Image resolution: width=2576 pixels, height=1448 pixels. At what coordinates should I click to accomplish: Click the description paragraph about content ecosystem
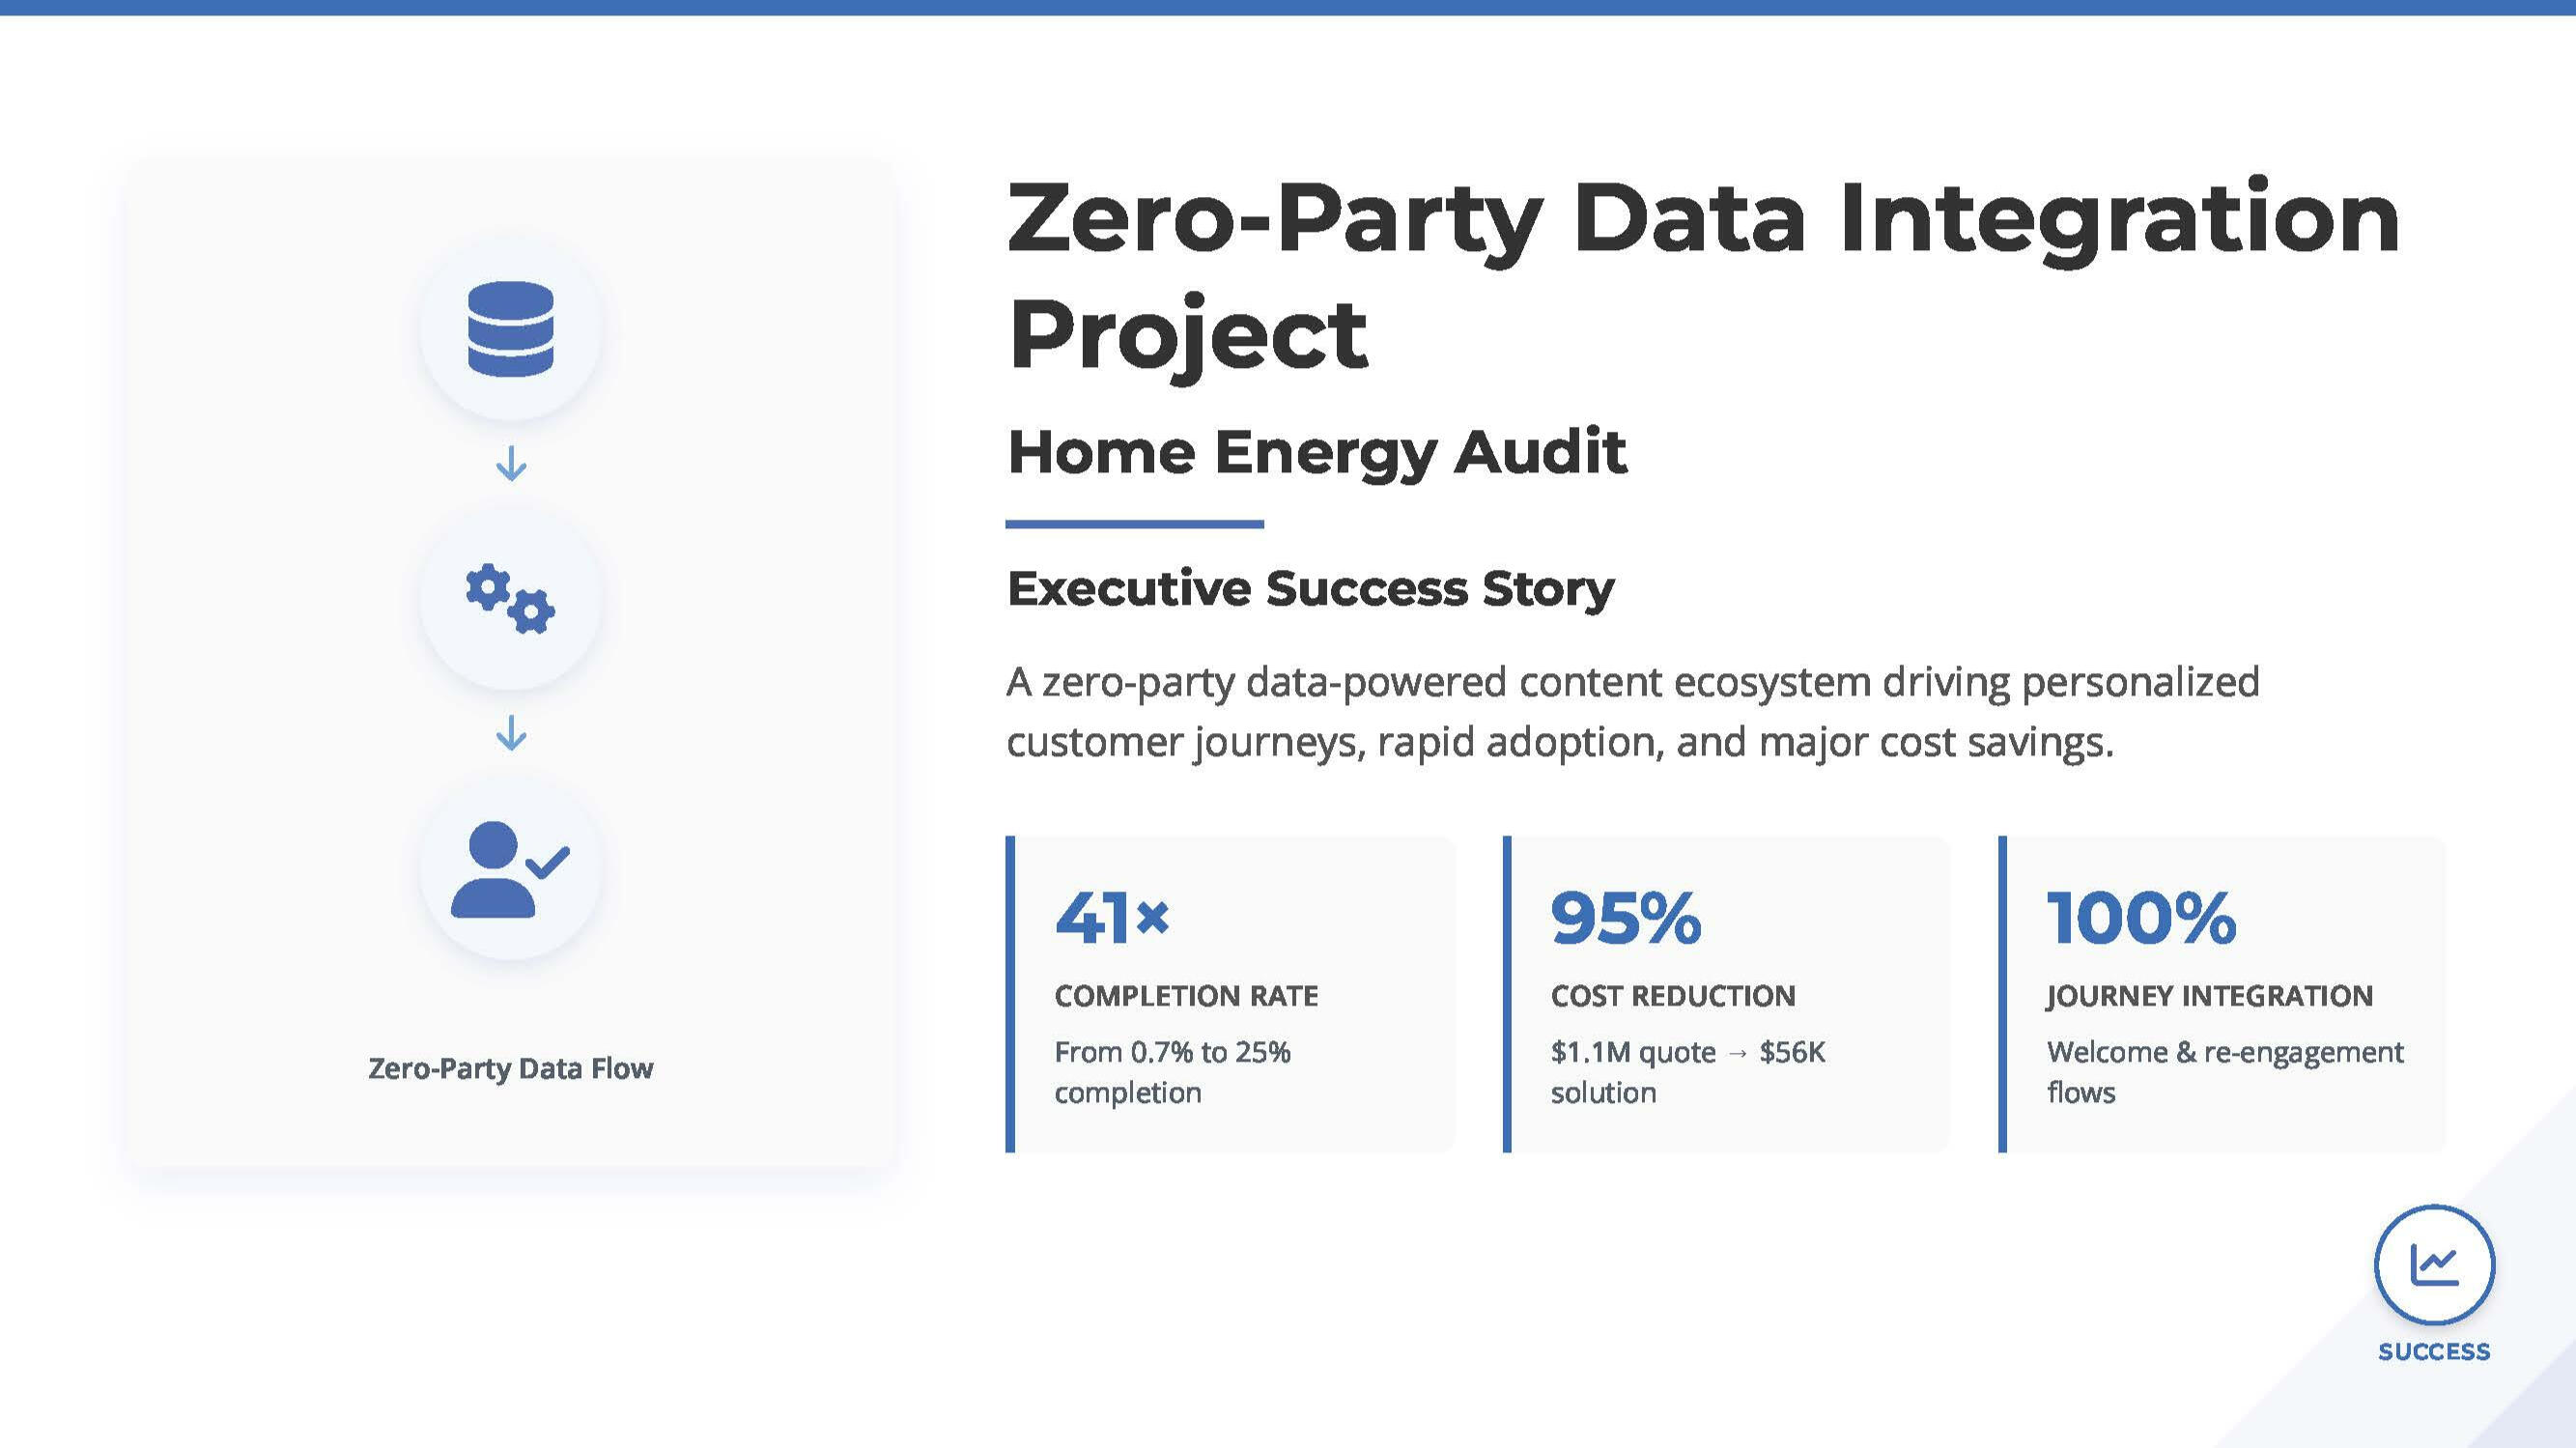[1632, 711]
